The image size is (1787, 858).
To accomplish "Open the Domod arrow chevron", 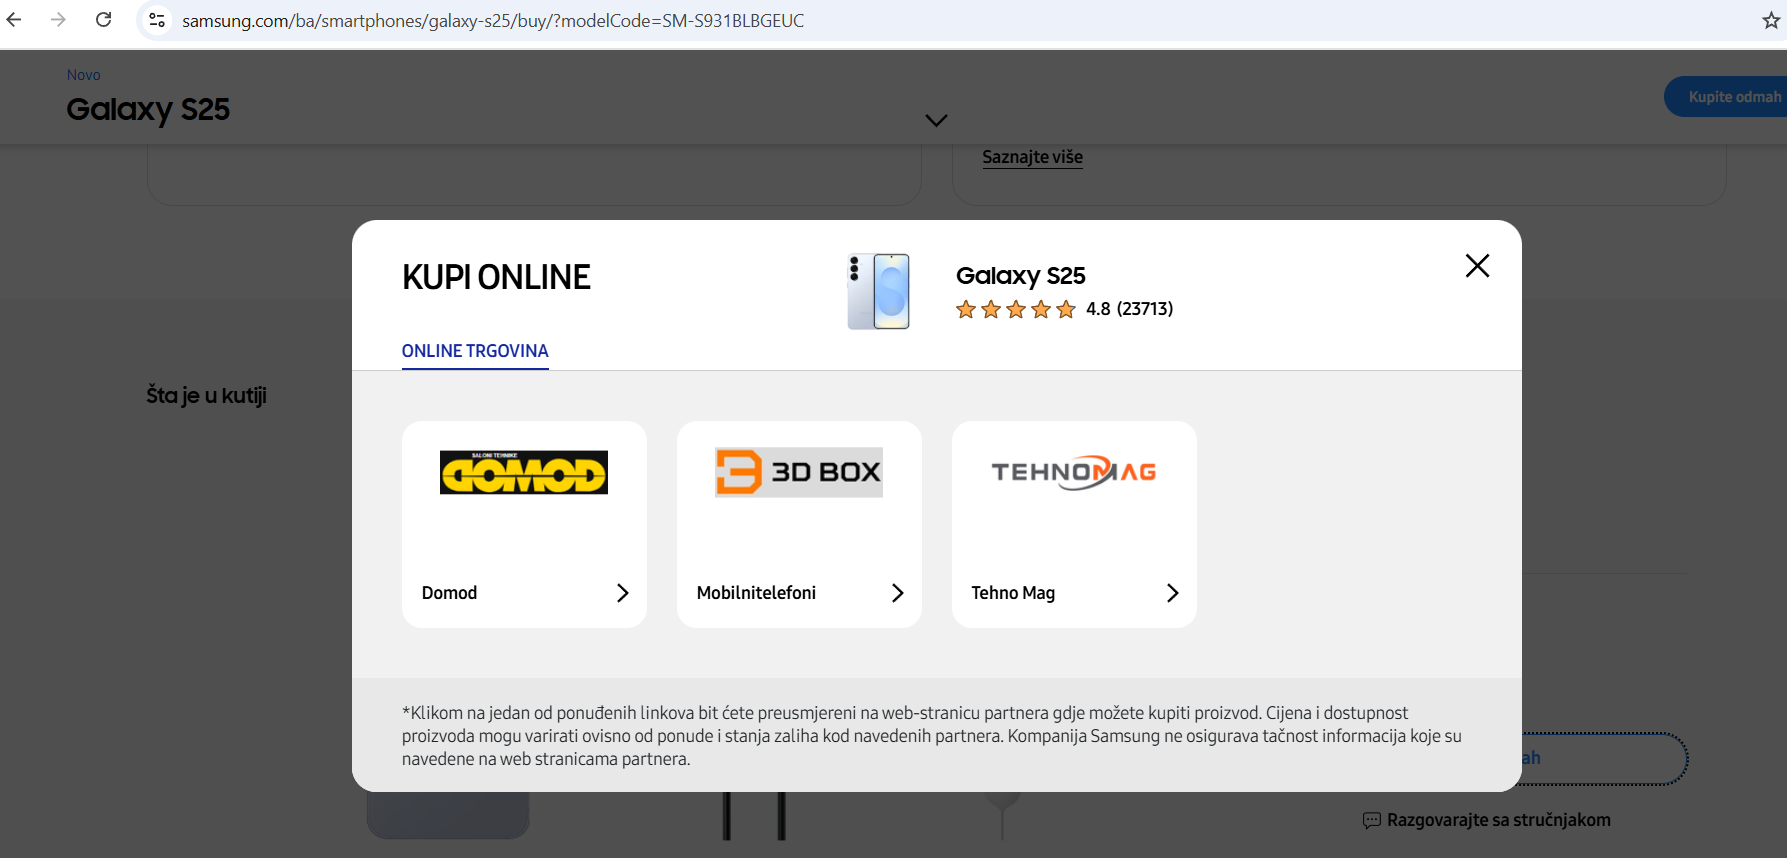I will [622, 593].
